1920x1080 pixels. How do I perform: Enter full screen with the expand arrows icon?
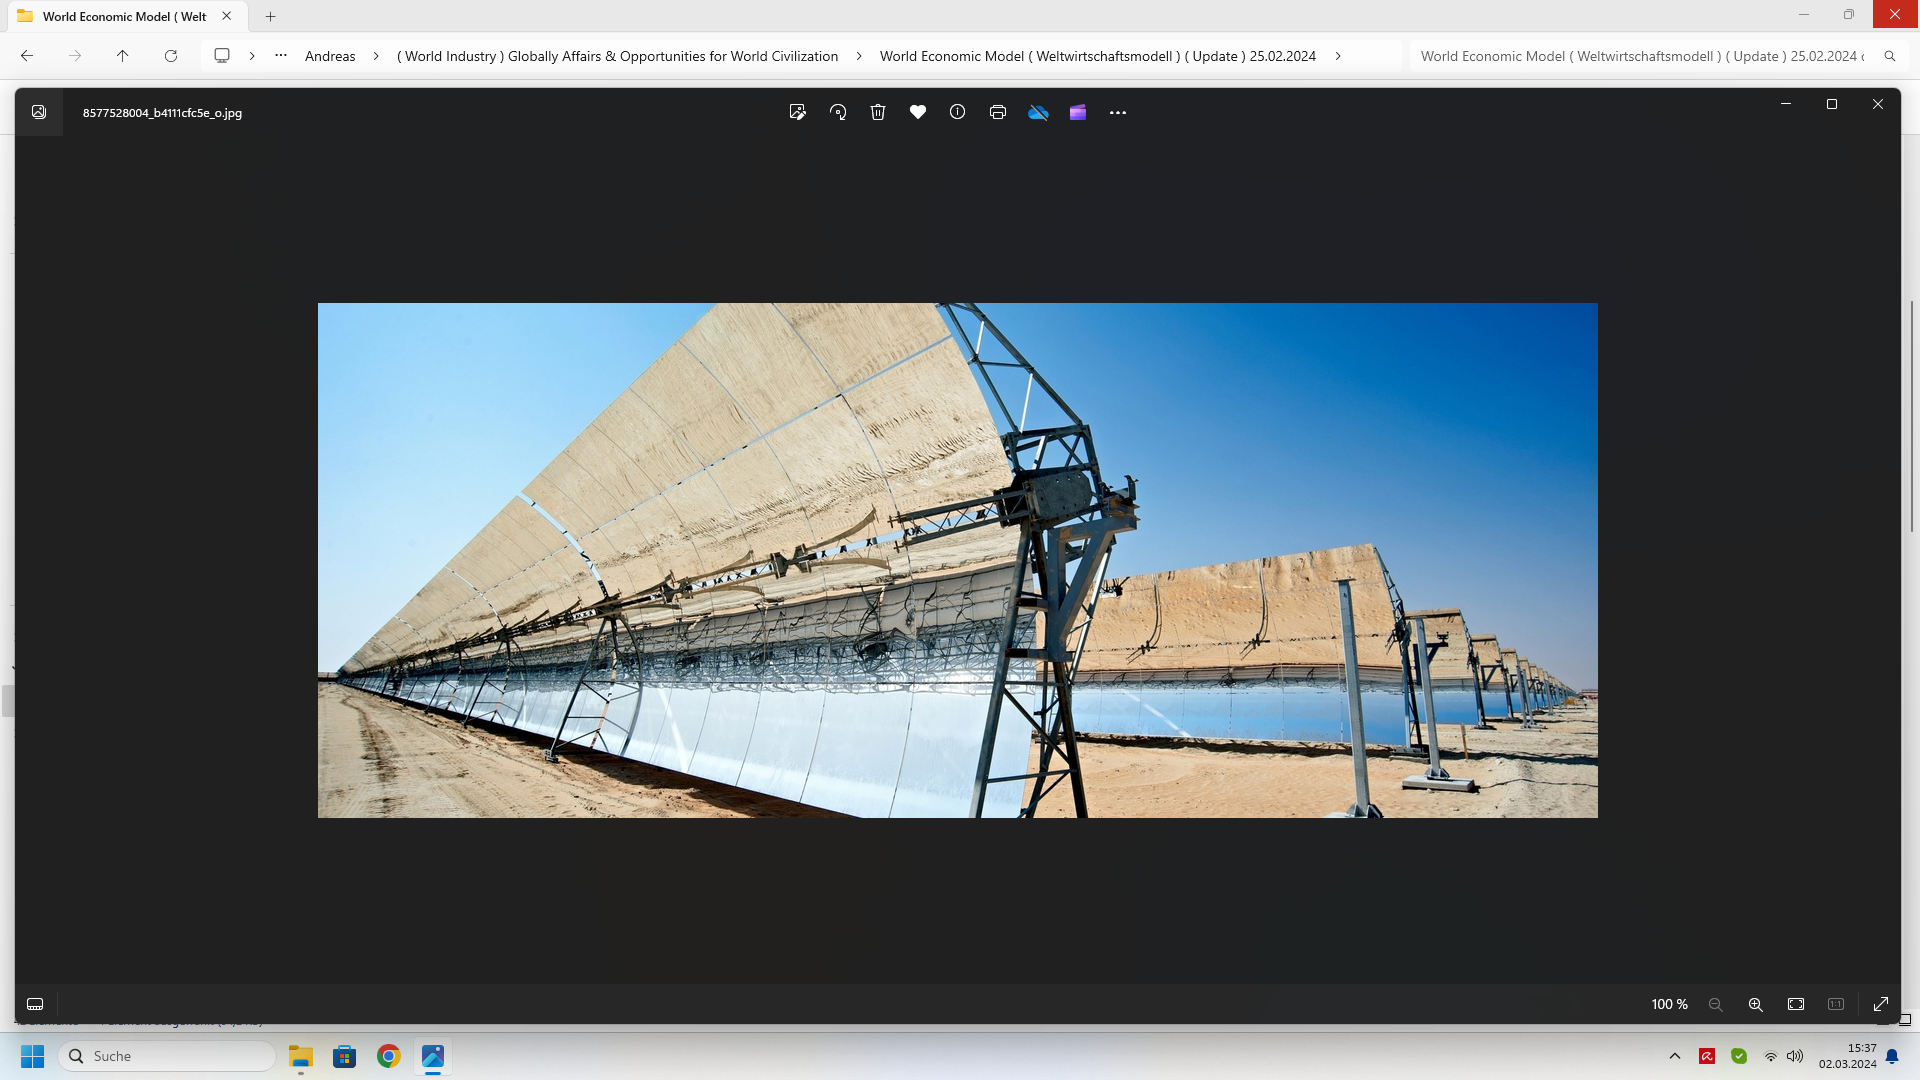1881,1004
